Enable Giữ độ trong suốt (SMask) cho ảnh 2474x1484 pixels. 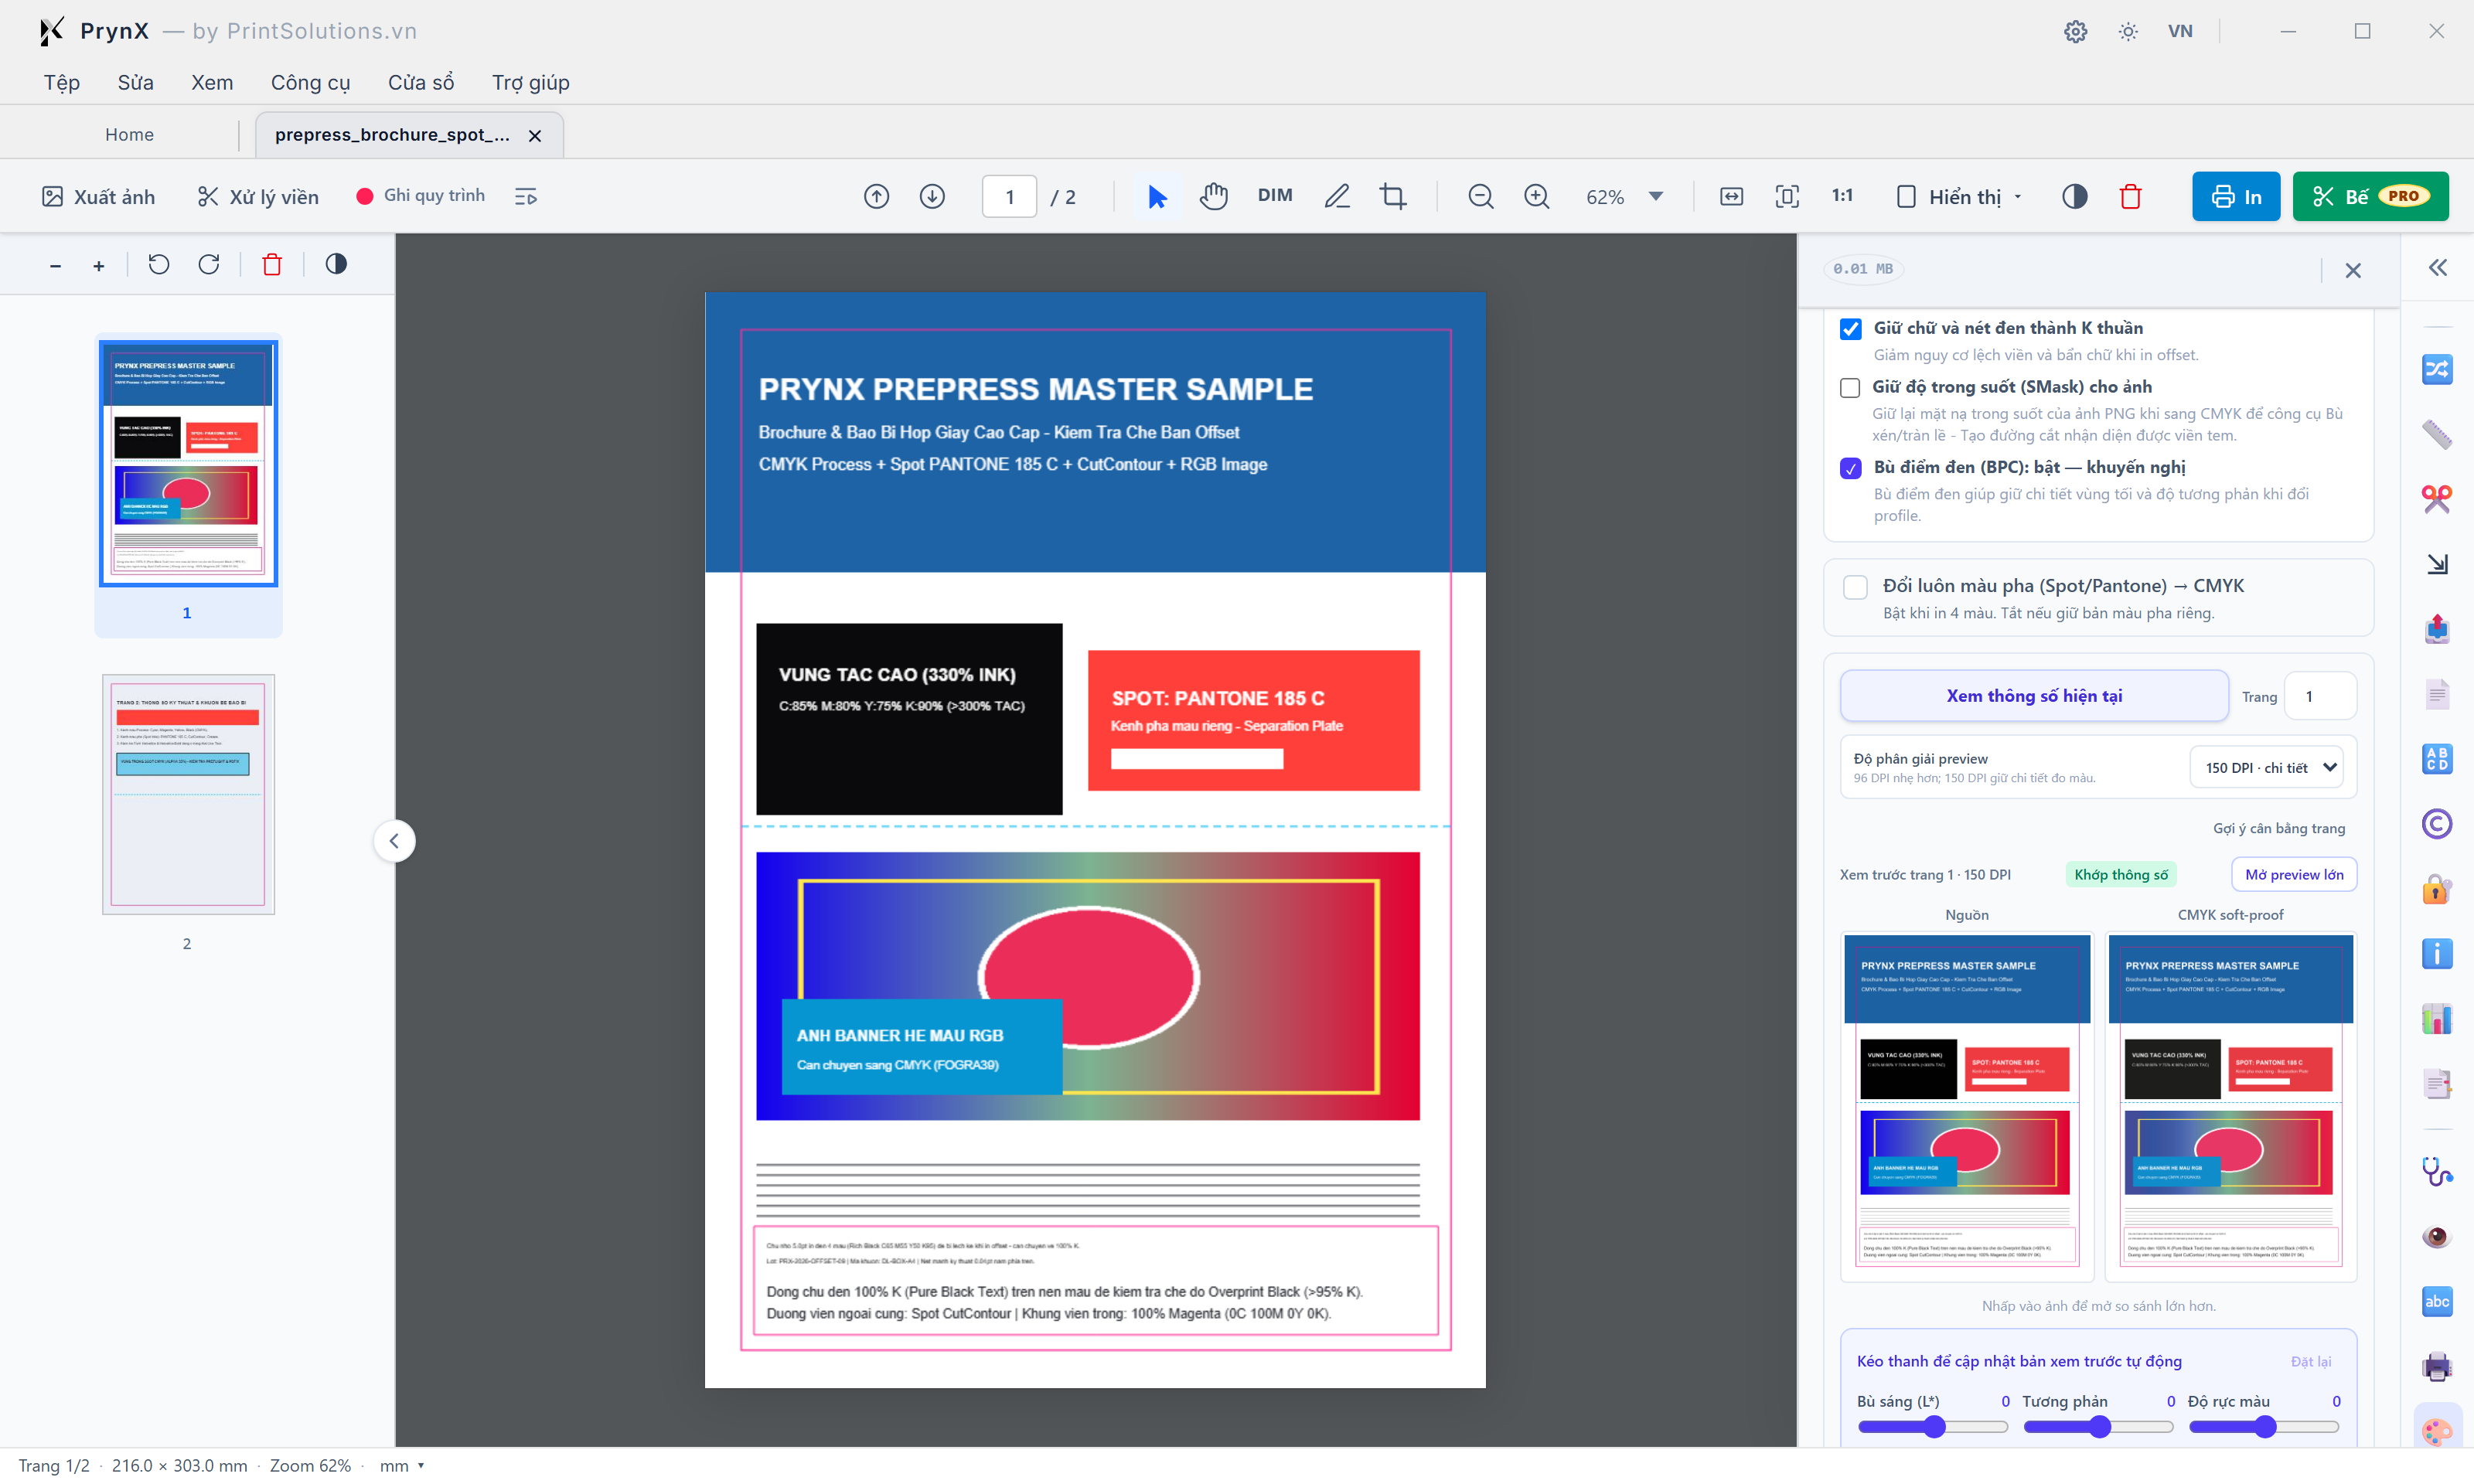pyautogui.click(x=1851, y=388)
